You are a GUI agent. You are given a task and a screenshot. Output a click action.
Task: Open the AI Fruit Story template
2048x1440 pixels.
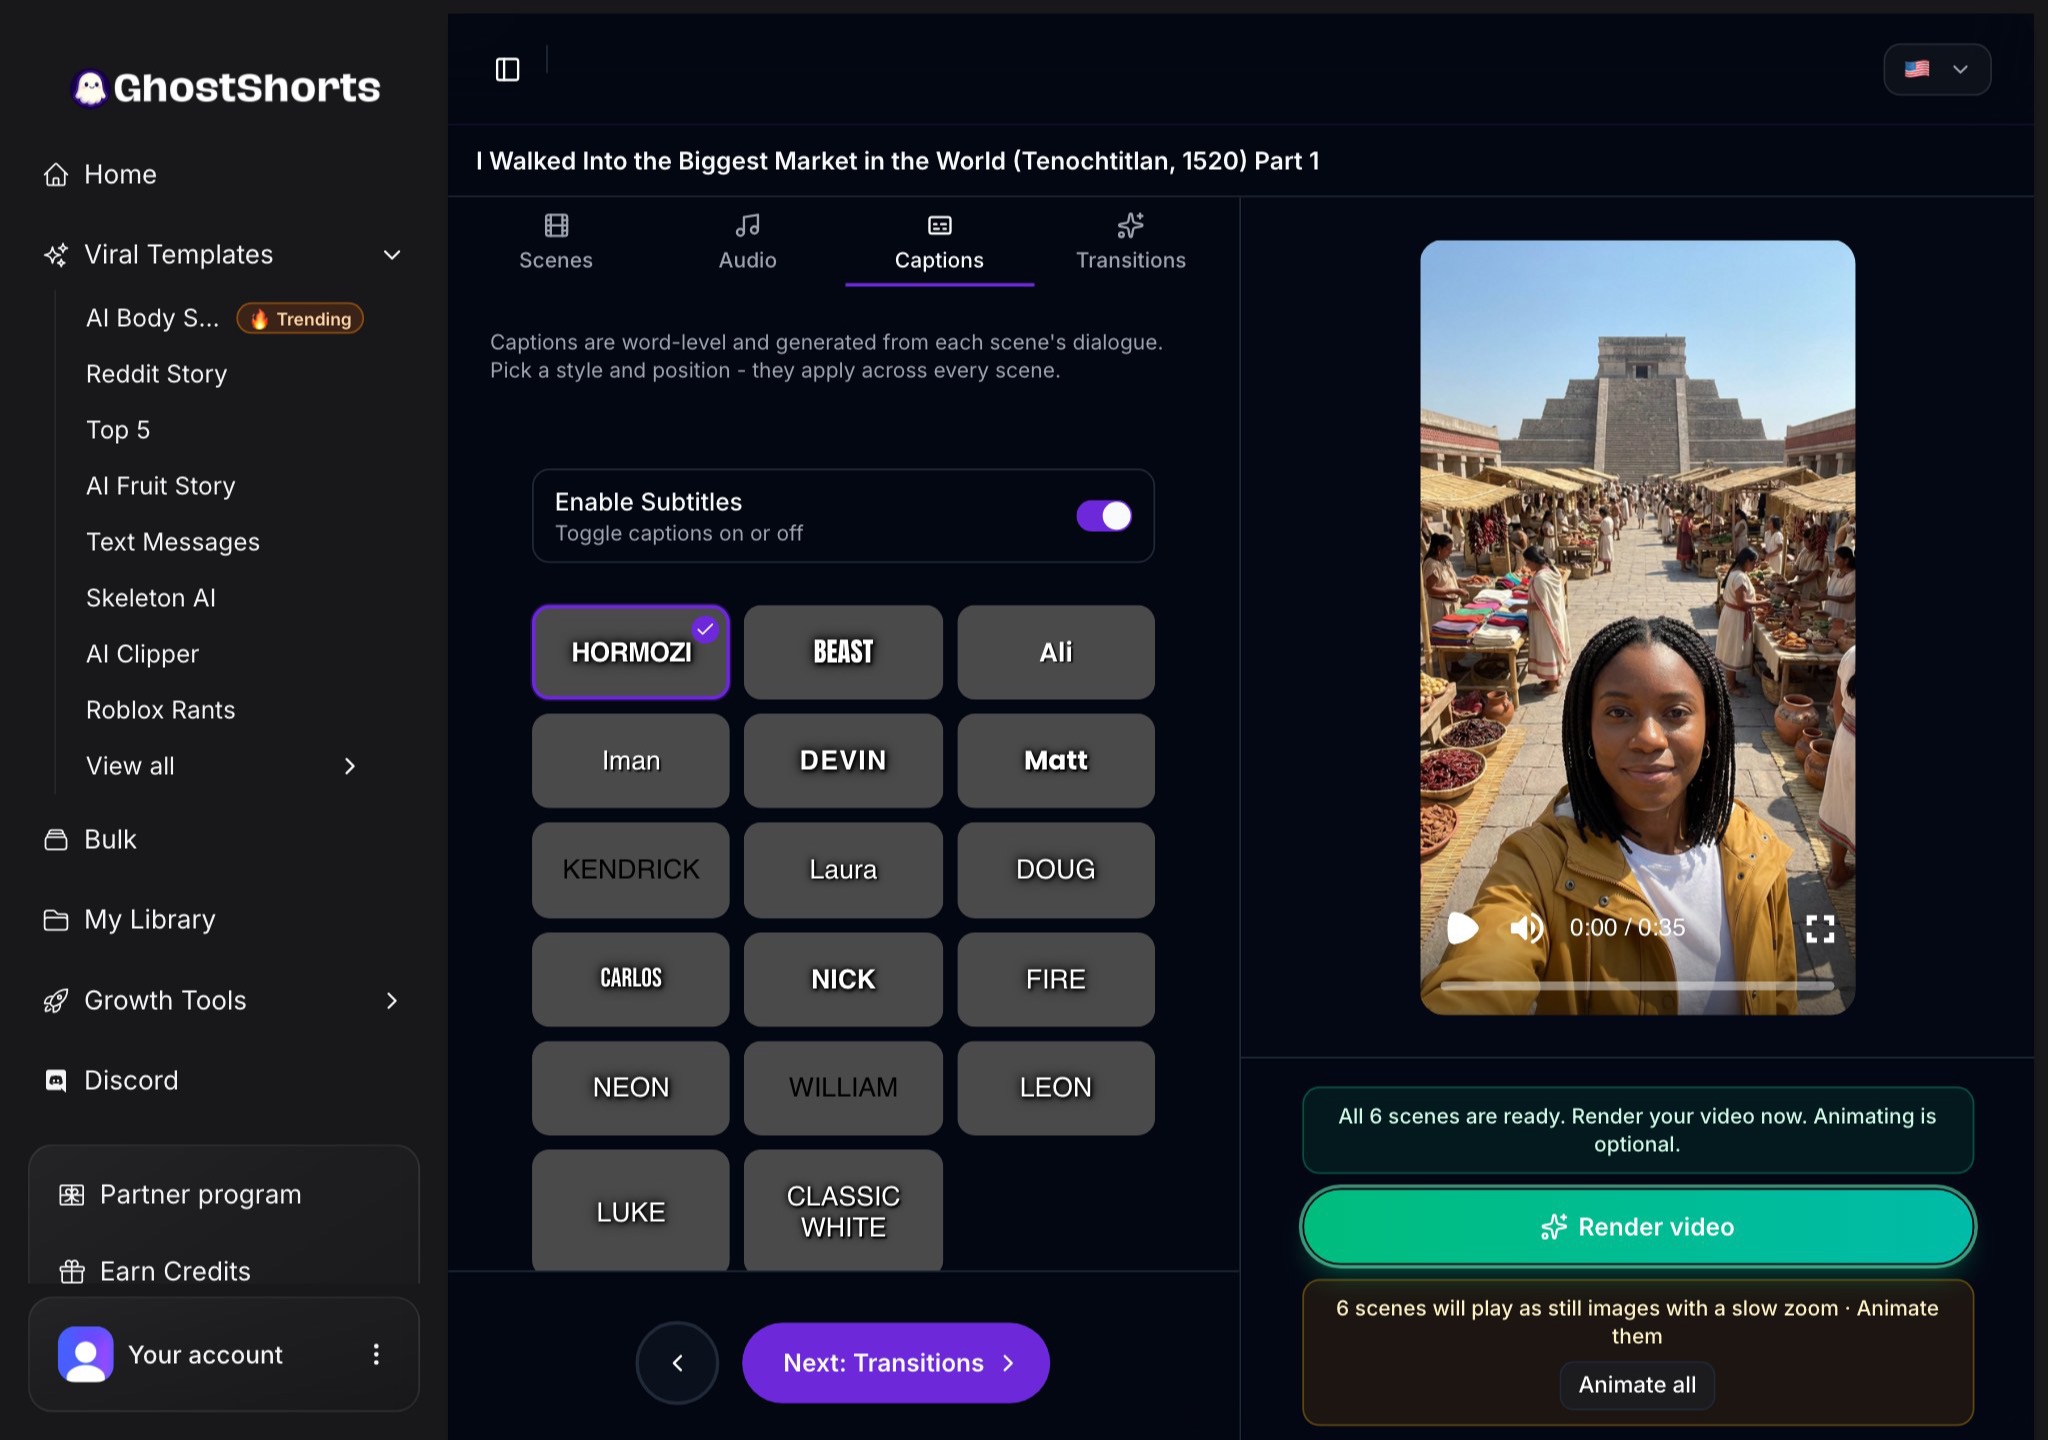(x=161, y=486)
